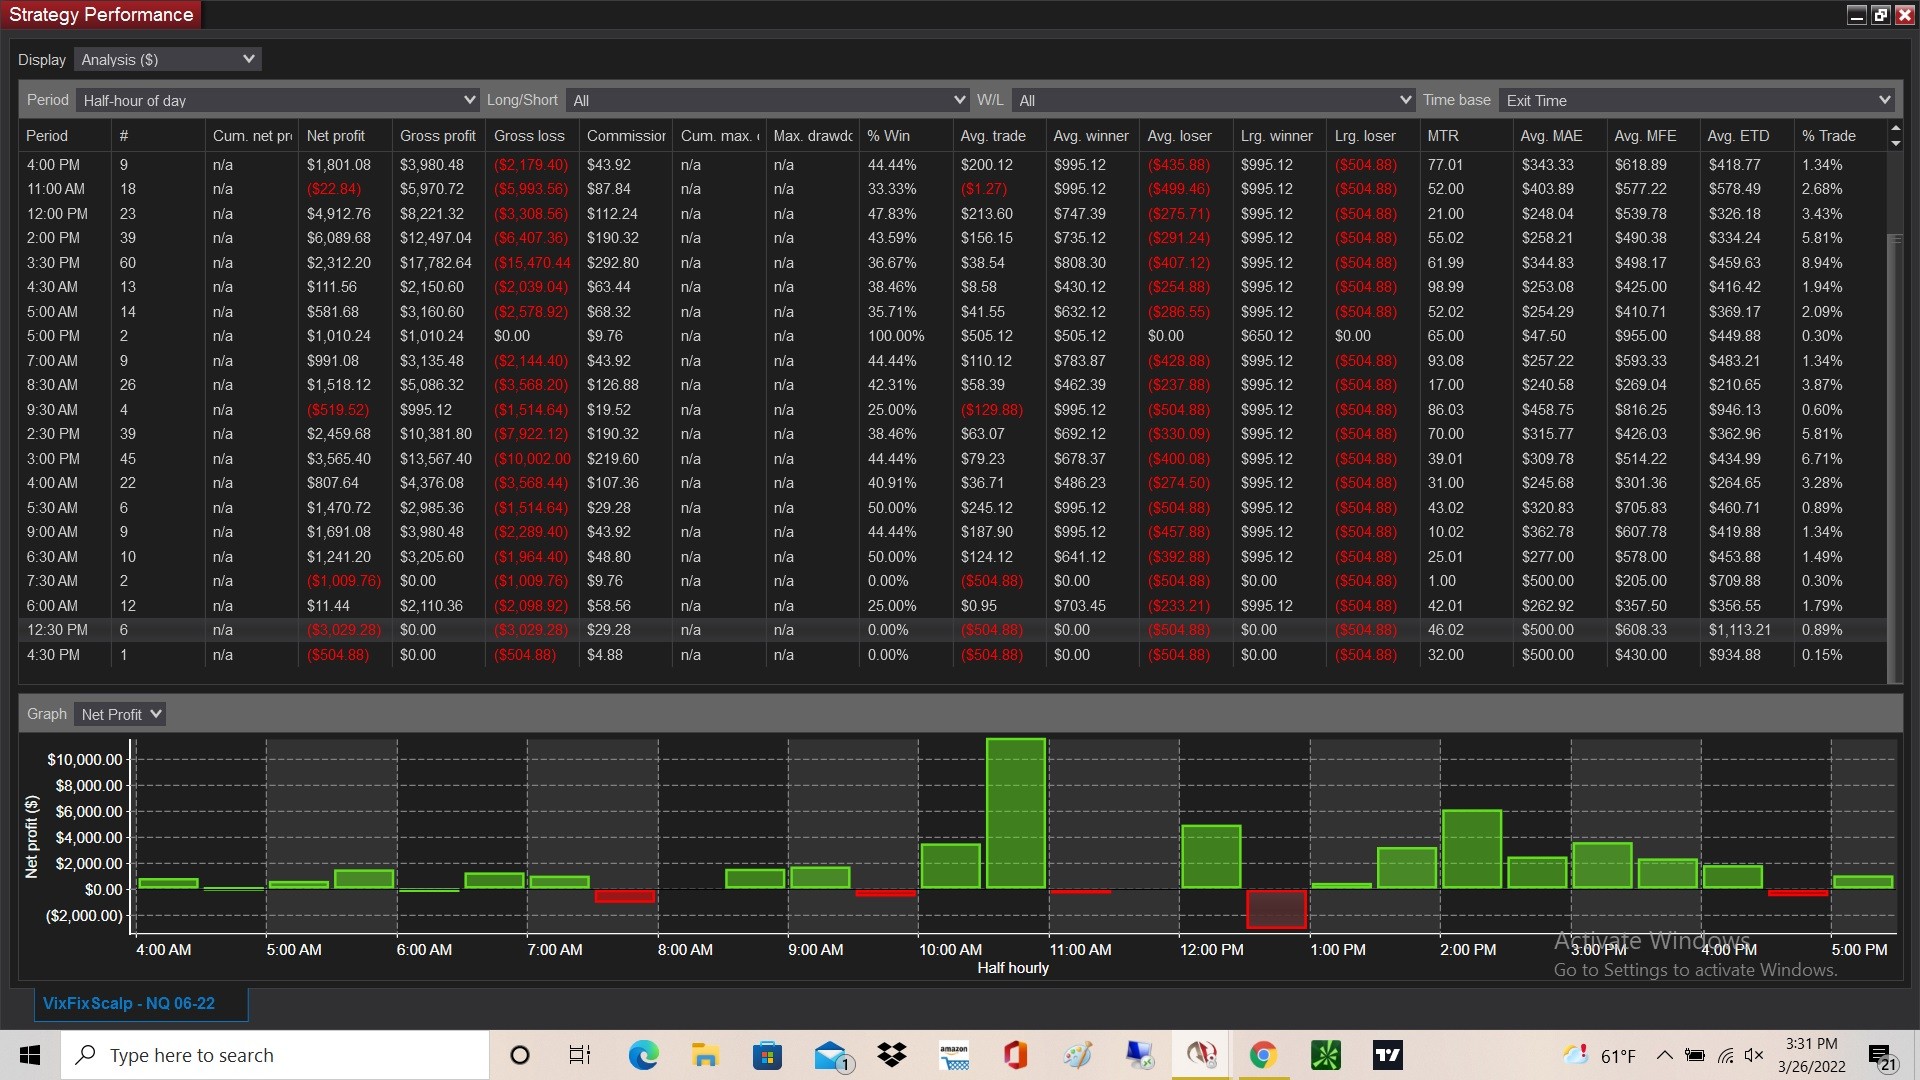Open the Amazon shortcut icon
The image size is (1920, 1080).
954,1055
